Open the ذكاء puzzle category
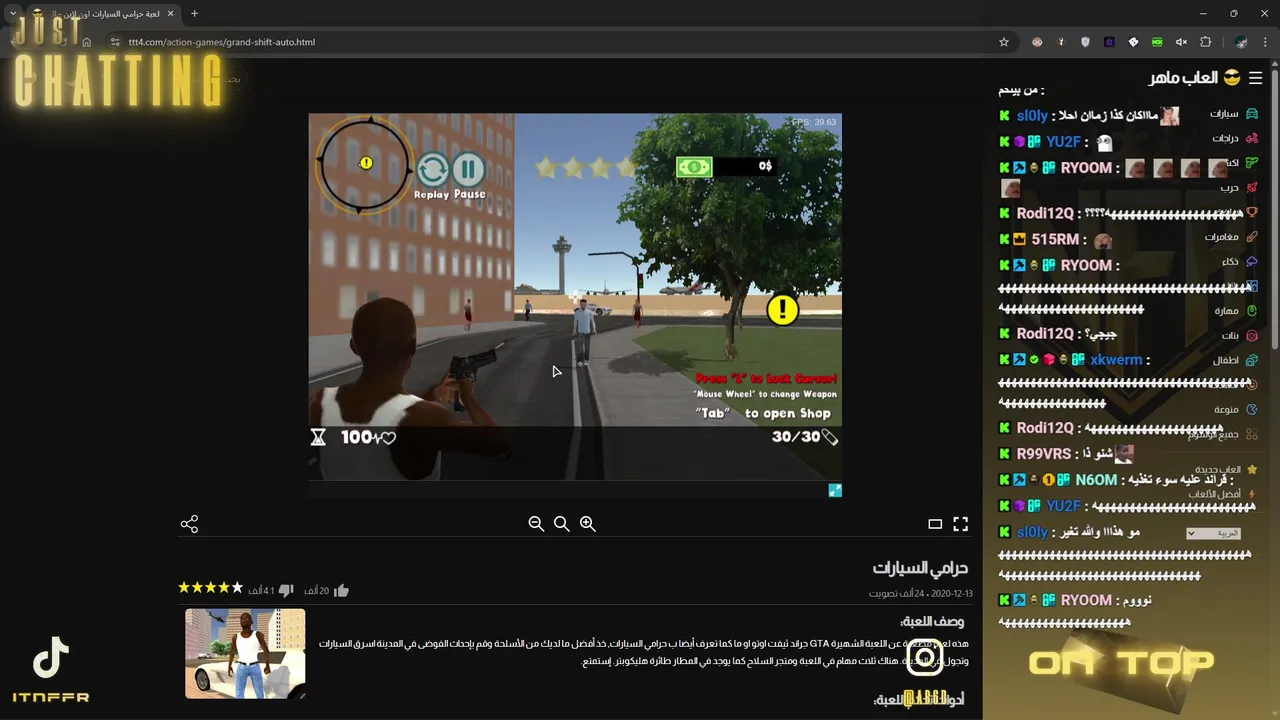 pyautogui.click(x=1240, y=261)
